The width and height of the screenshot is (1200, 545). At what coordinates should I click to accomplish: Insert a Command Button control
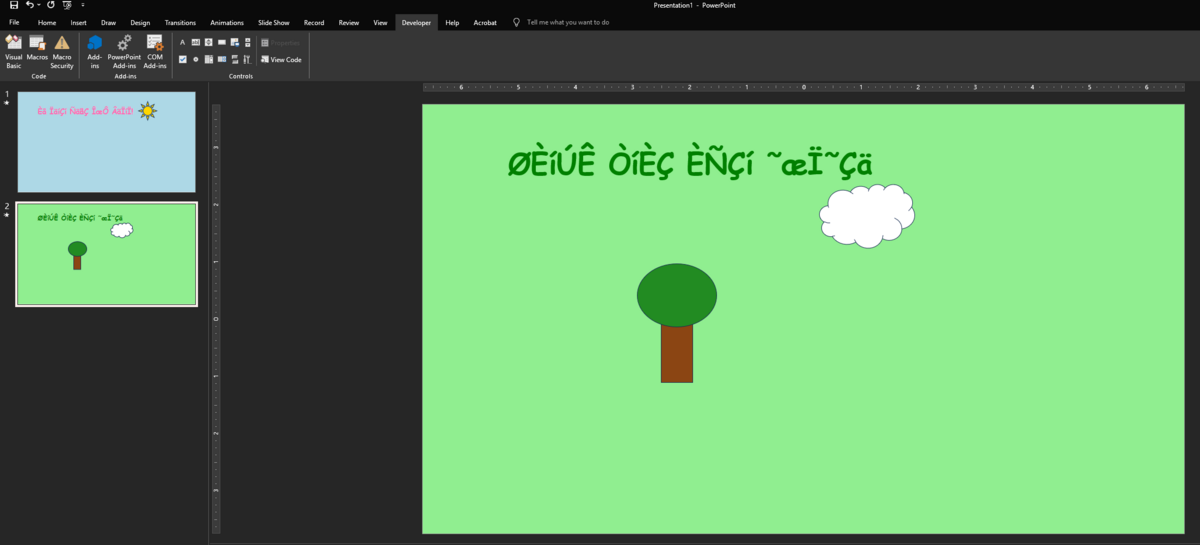point(221,42)
